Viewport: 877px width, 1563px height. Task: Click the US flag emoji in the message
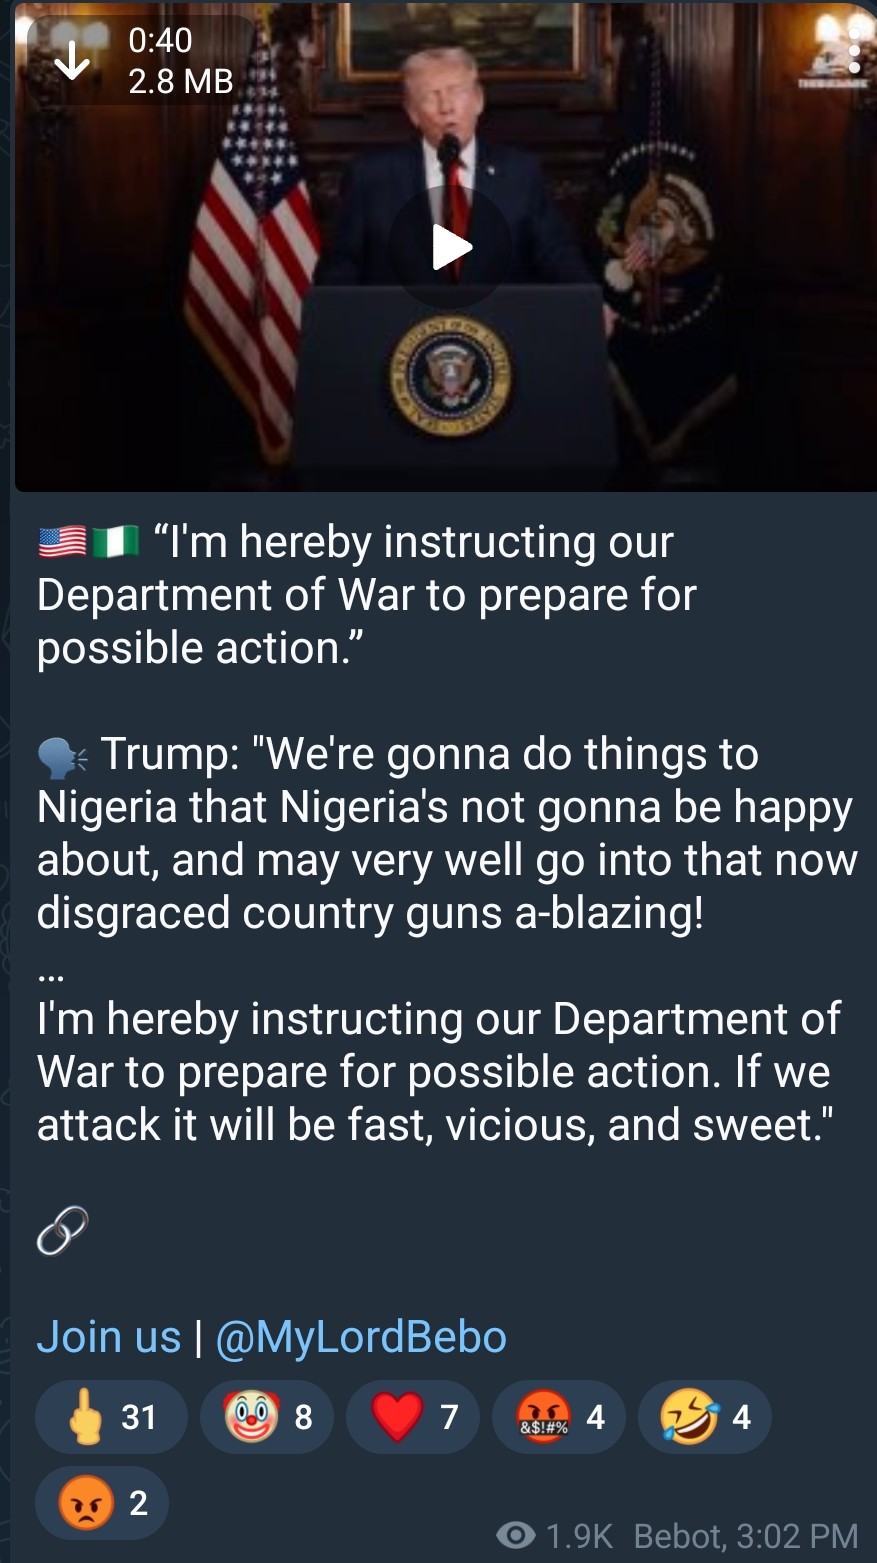62,542
